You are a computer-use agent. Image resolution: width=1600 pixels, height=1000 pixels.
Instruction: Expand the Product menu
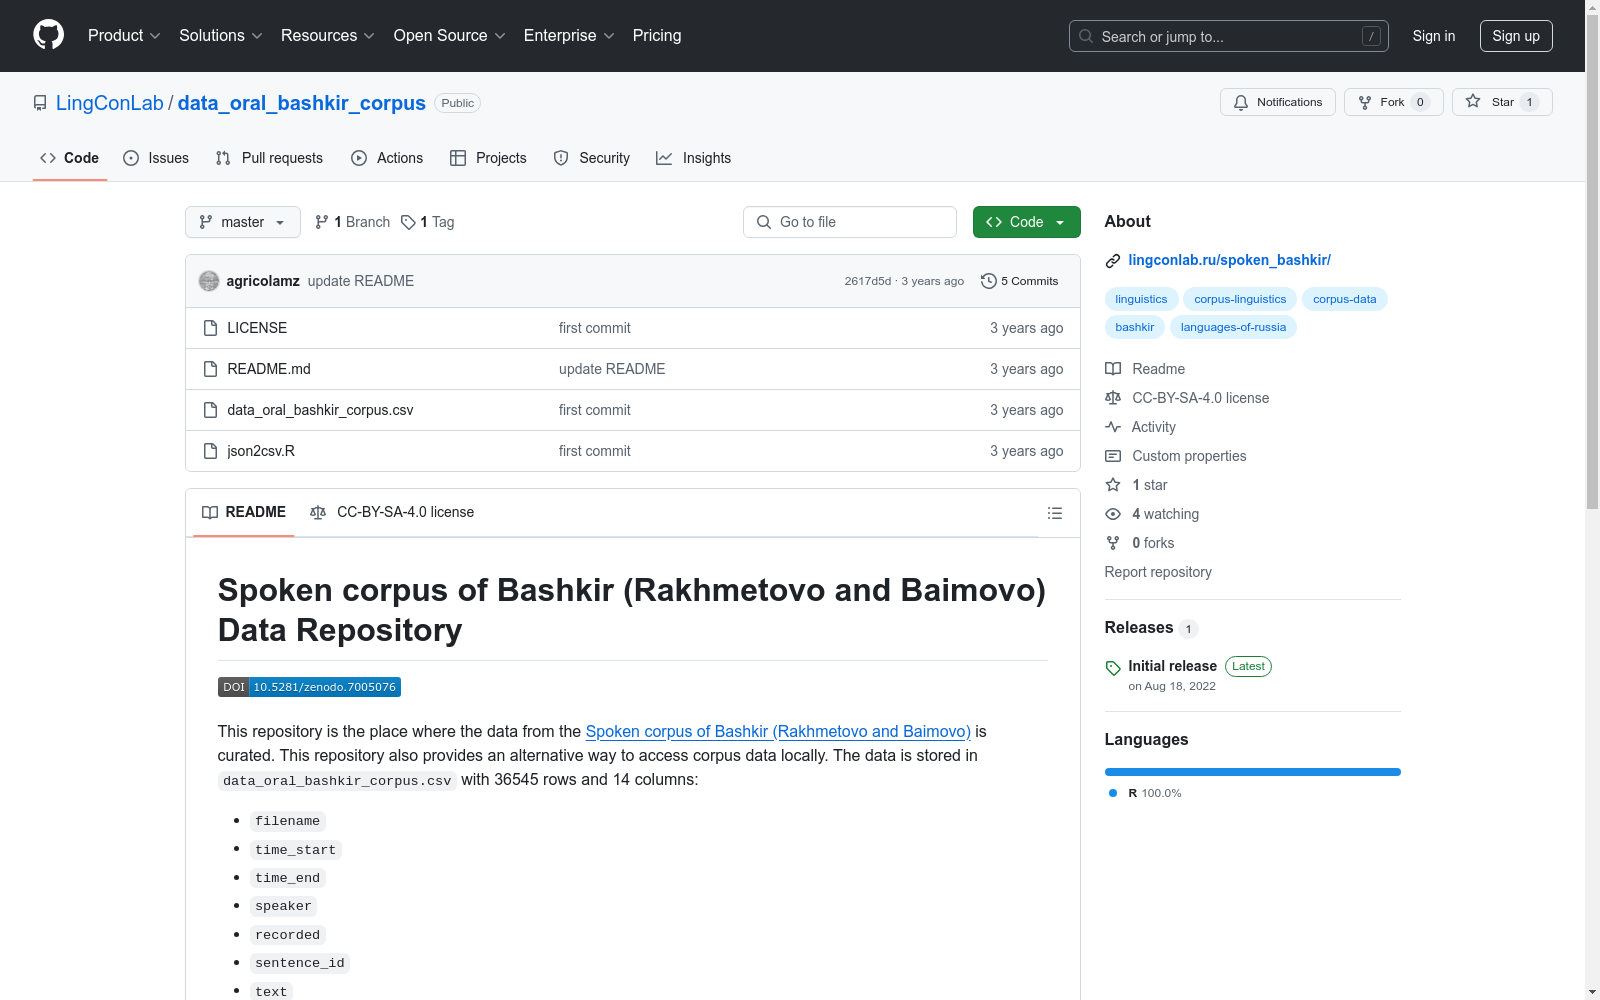coord(124,36)
